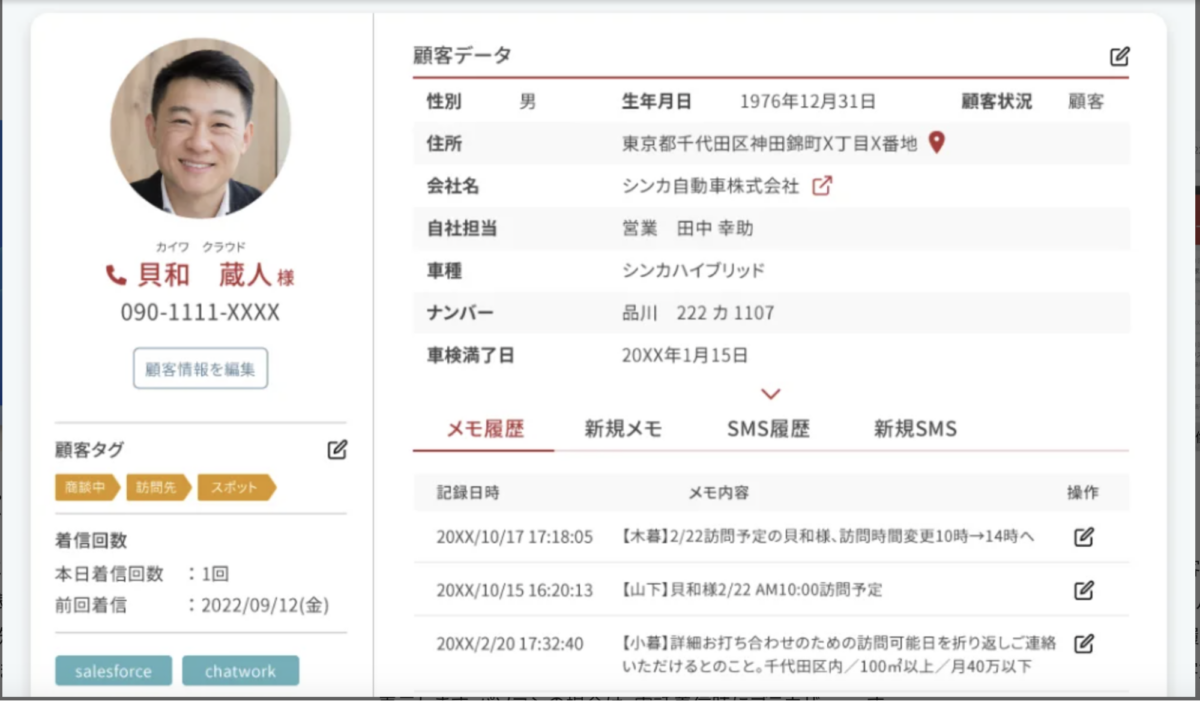Viewport: 1200px width, 701px height.
Task: Select the 訪問先 customer tag
Action: (x=157, y=488)
